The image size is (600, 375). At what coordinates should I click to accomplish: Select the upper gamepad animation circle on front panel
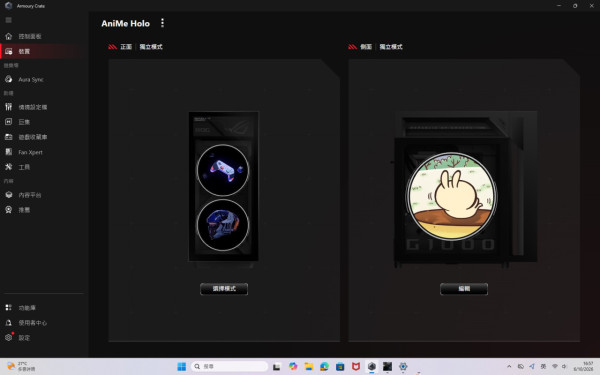[x=223, y=170]
